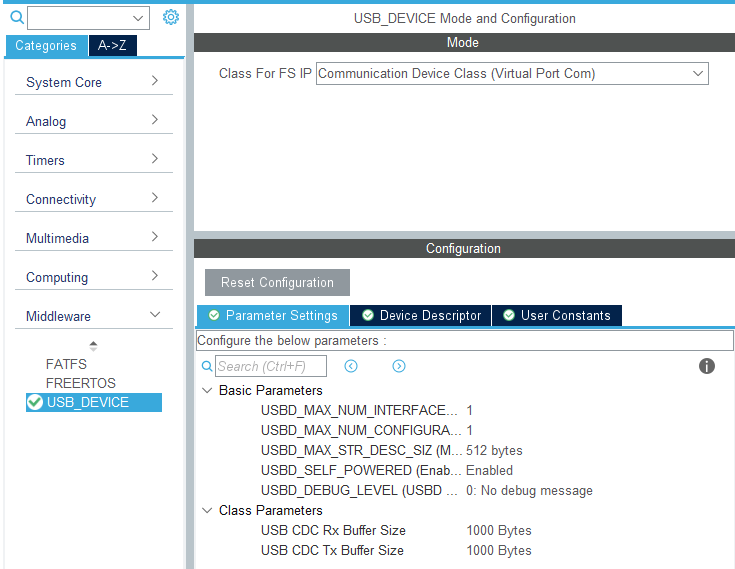The width and height of the screenshot is (735, 569).
Task: Click the Reset Configuration button
Action: (x=277, y=282)
